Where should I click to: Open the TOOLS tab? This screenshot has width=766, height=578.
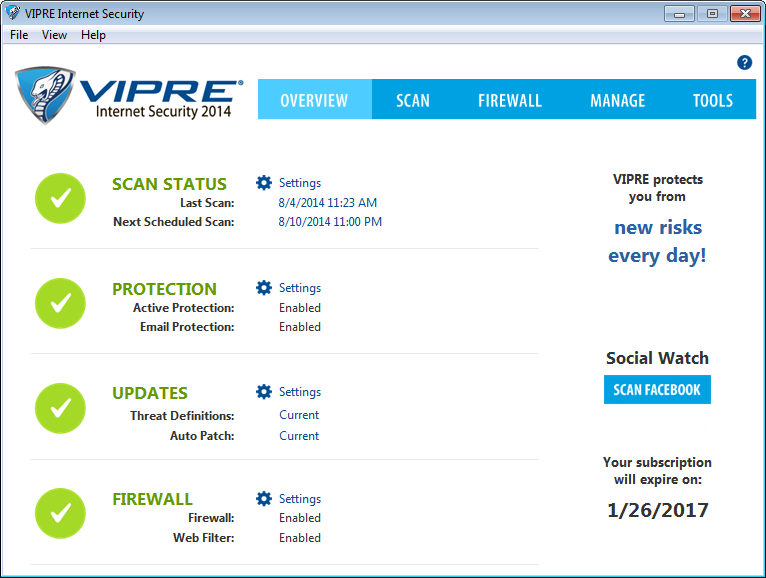pyautogui.click(x=712, y=100)
